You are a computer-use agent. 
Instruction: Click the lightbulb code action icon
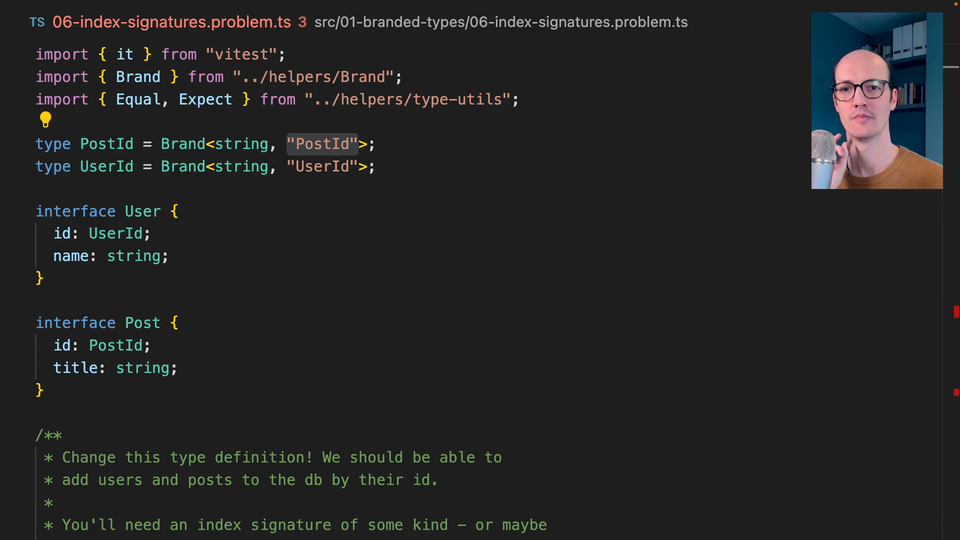pyautogui.click(x=45, y=121)
